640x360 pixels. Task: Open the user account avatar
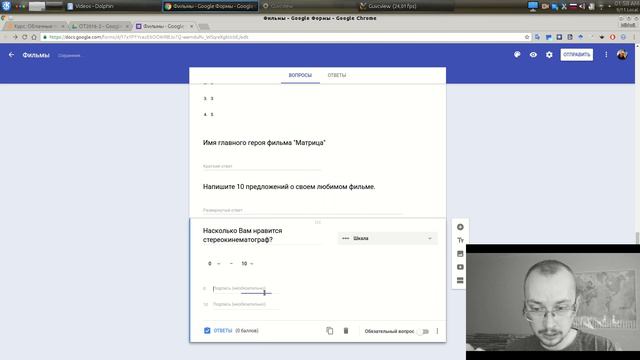coord(622,55)
